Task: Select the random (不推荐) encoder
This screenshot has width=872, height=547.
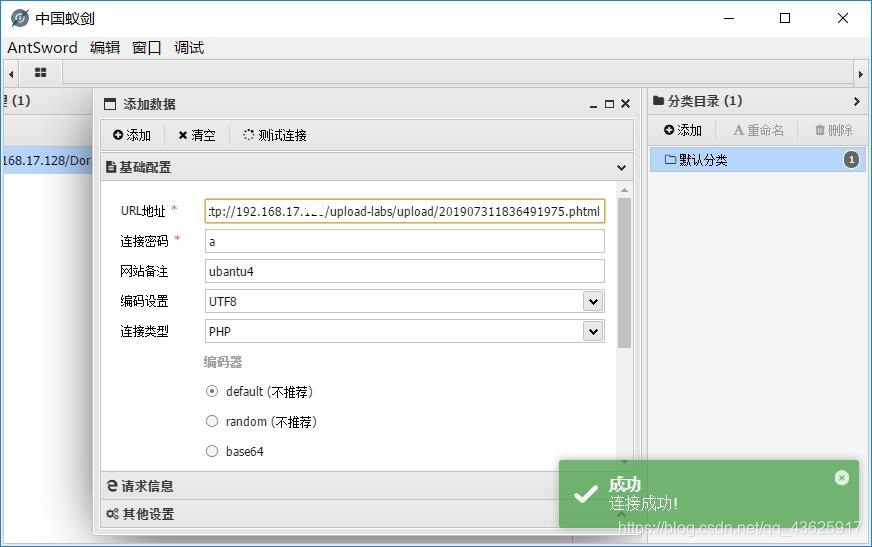Action: point(212,421)
